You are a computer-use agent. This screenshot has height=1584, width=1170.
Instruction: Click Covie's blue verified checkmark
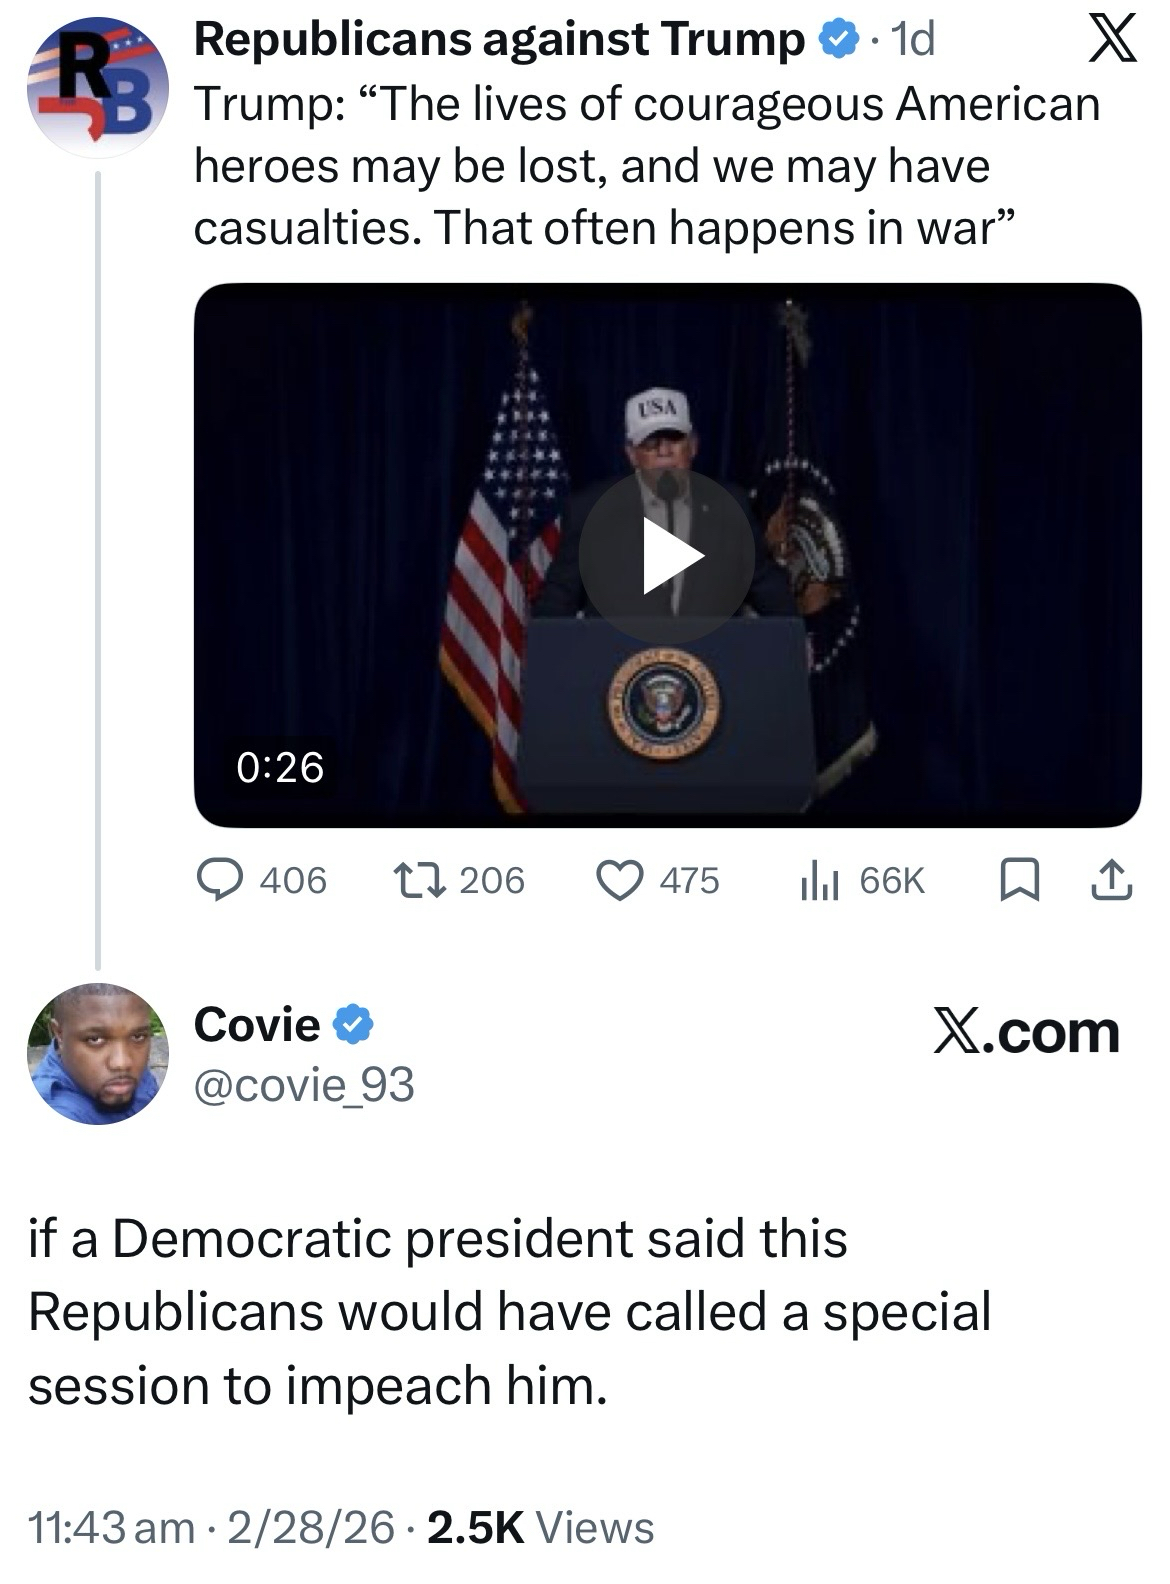[x=353, y=1024]
